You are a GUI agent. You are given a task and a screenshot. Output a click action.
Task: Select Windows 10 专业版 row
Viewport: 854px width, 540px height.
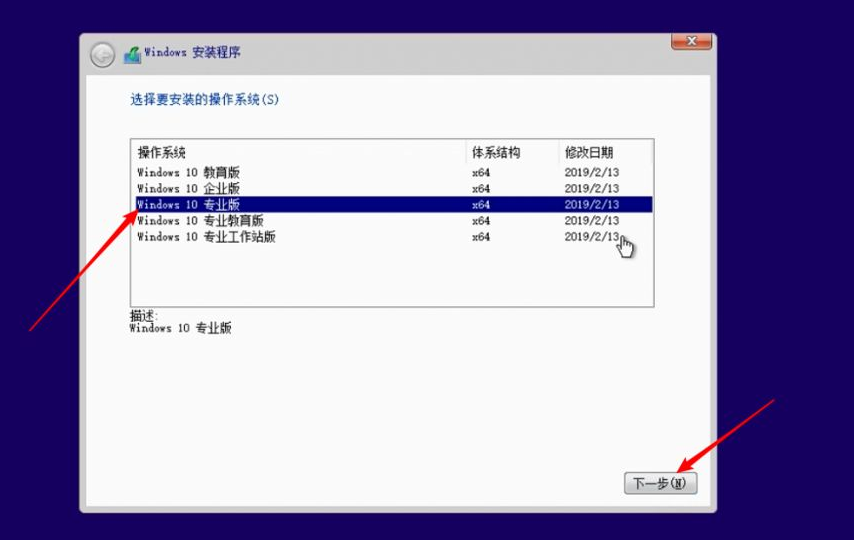[x=394, y=204]
